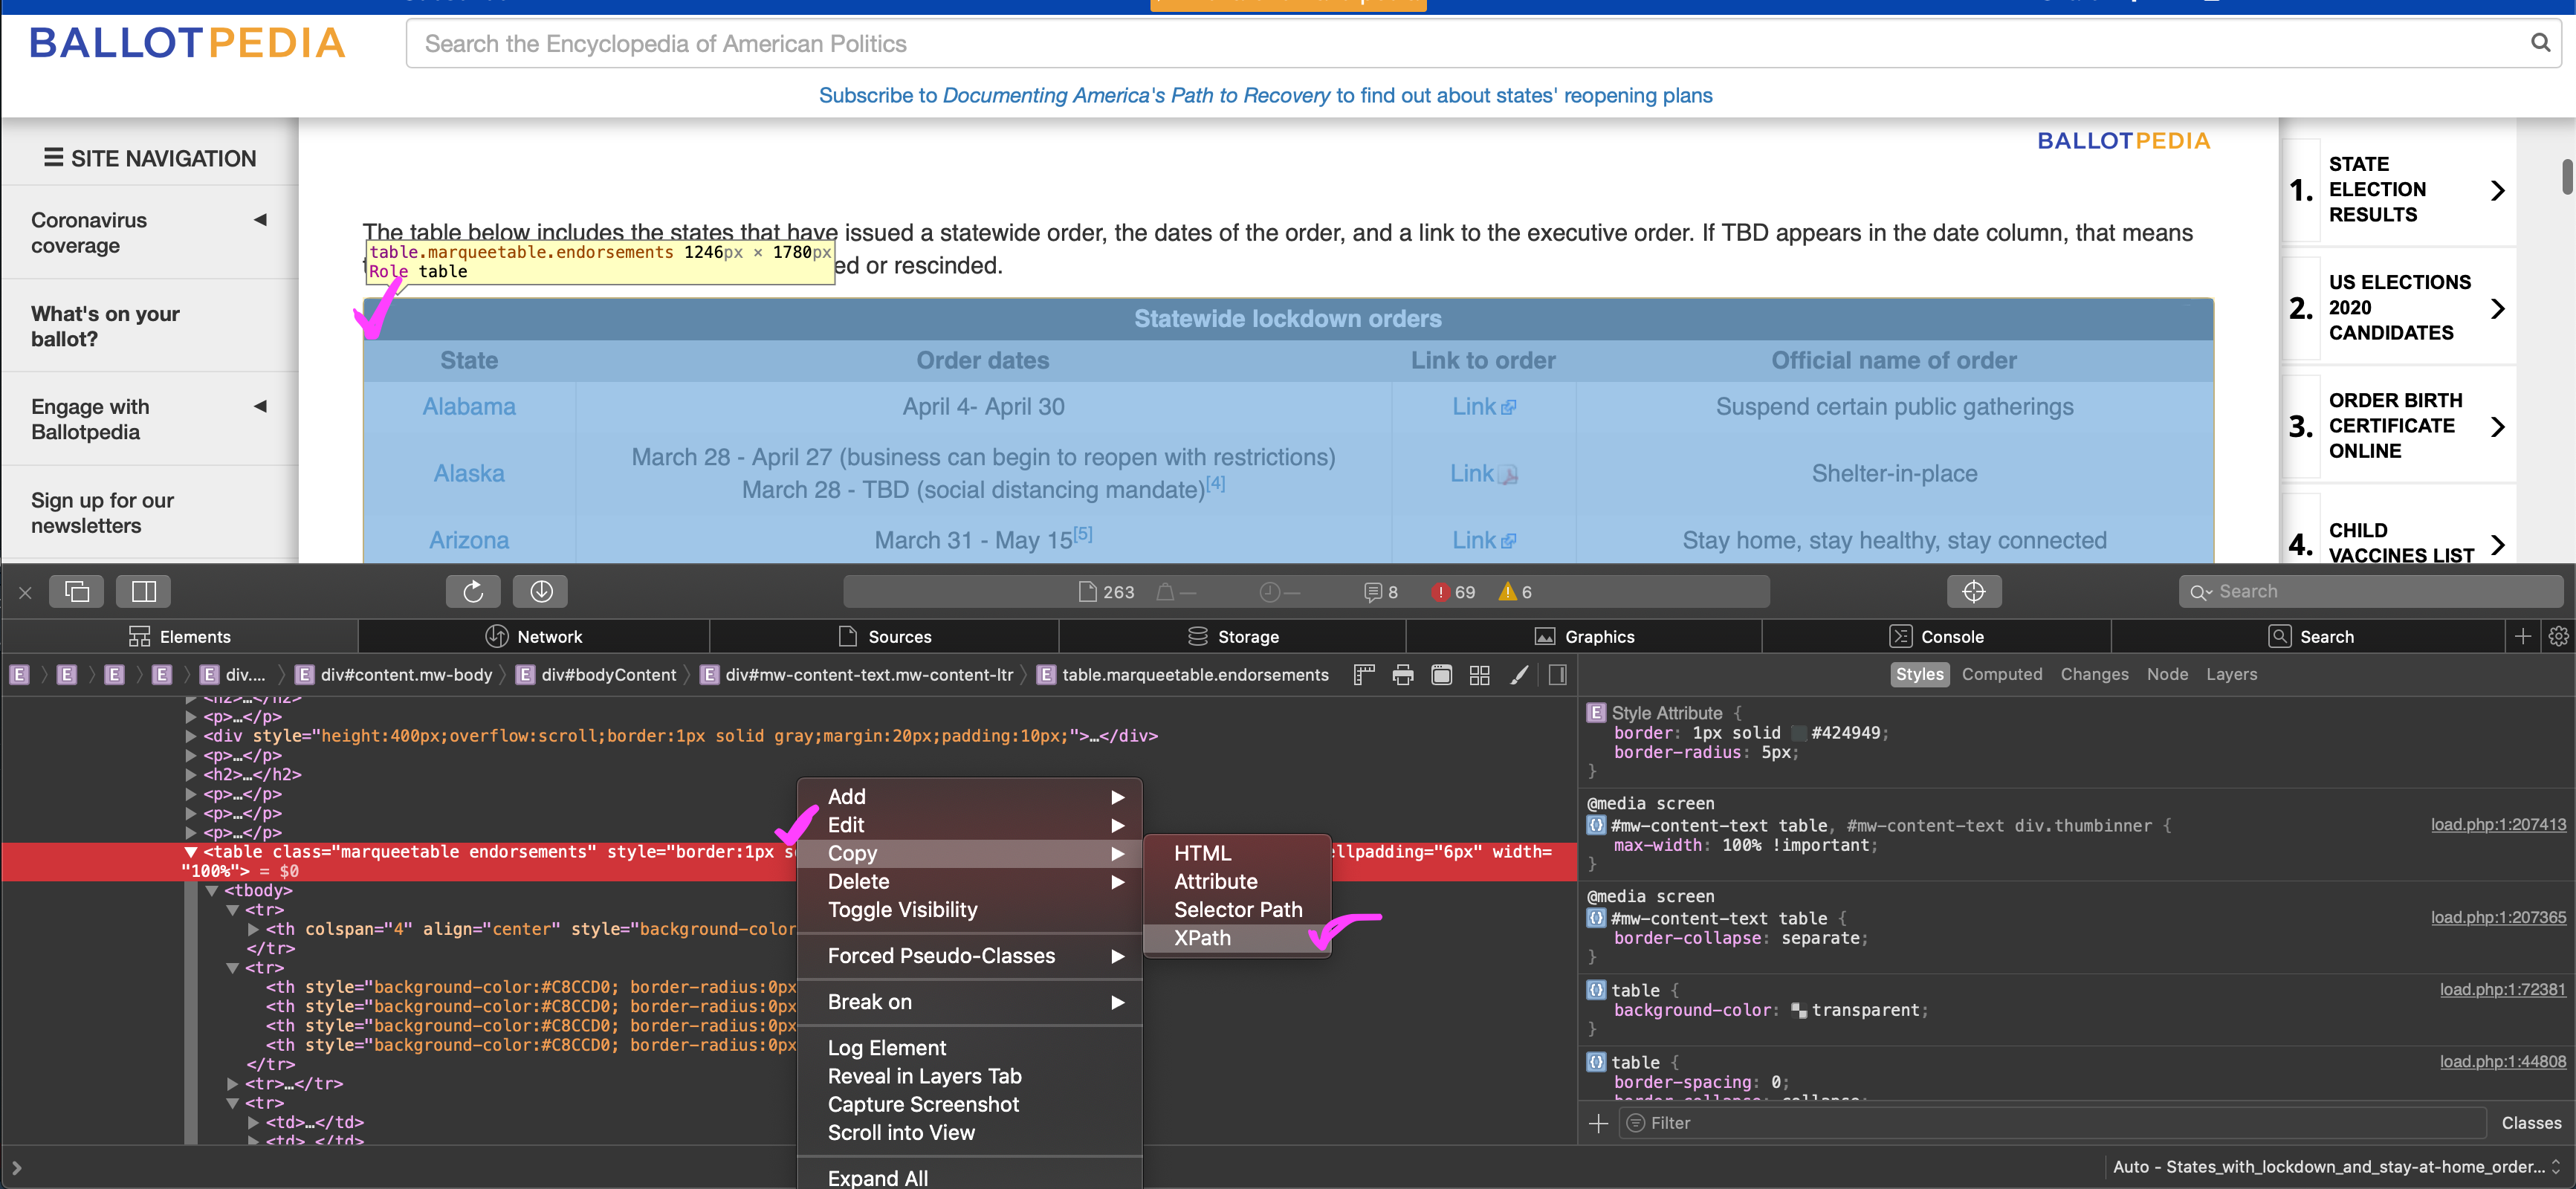This screenshot has height=1189, width=2576.
Task: Toggle compositing borders icon
Action: (x=1441, y=675)
